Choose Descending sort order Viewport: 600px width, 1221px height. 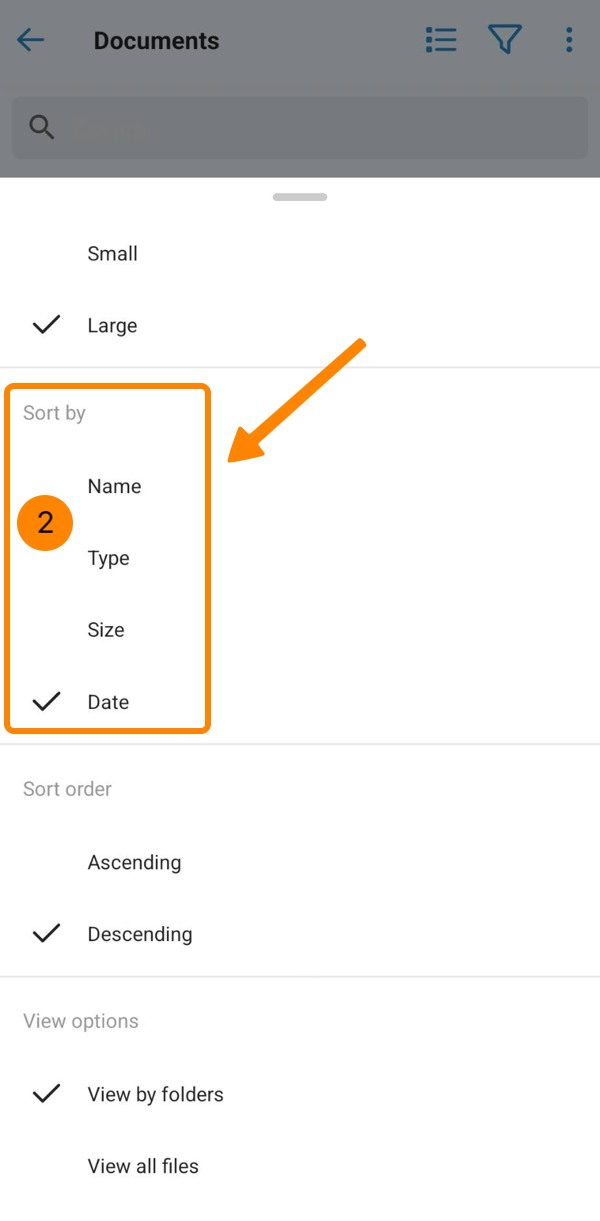pyautogui.click(x=140, y=935)
